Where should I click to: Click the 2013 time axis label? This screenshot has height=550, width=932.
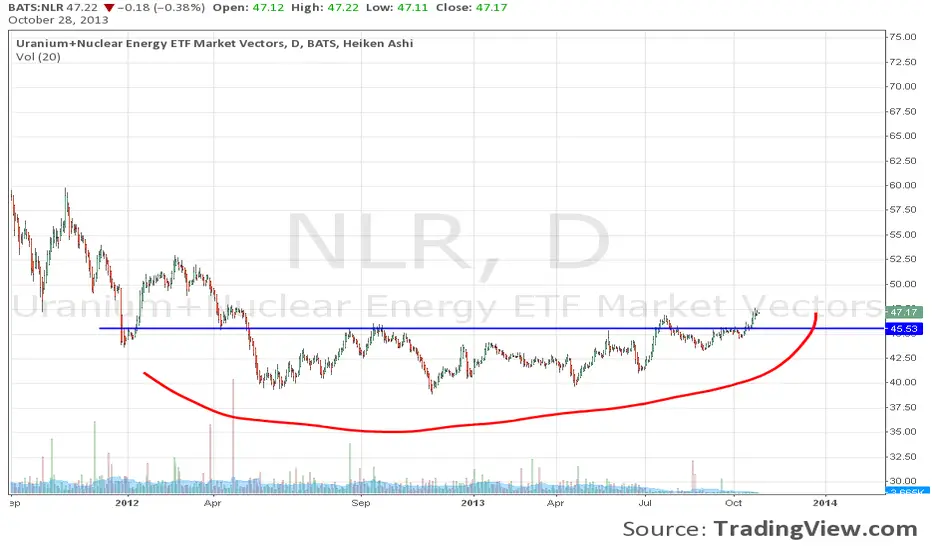click(x=473, y=503)
